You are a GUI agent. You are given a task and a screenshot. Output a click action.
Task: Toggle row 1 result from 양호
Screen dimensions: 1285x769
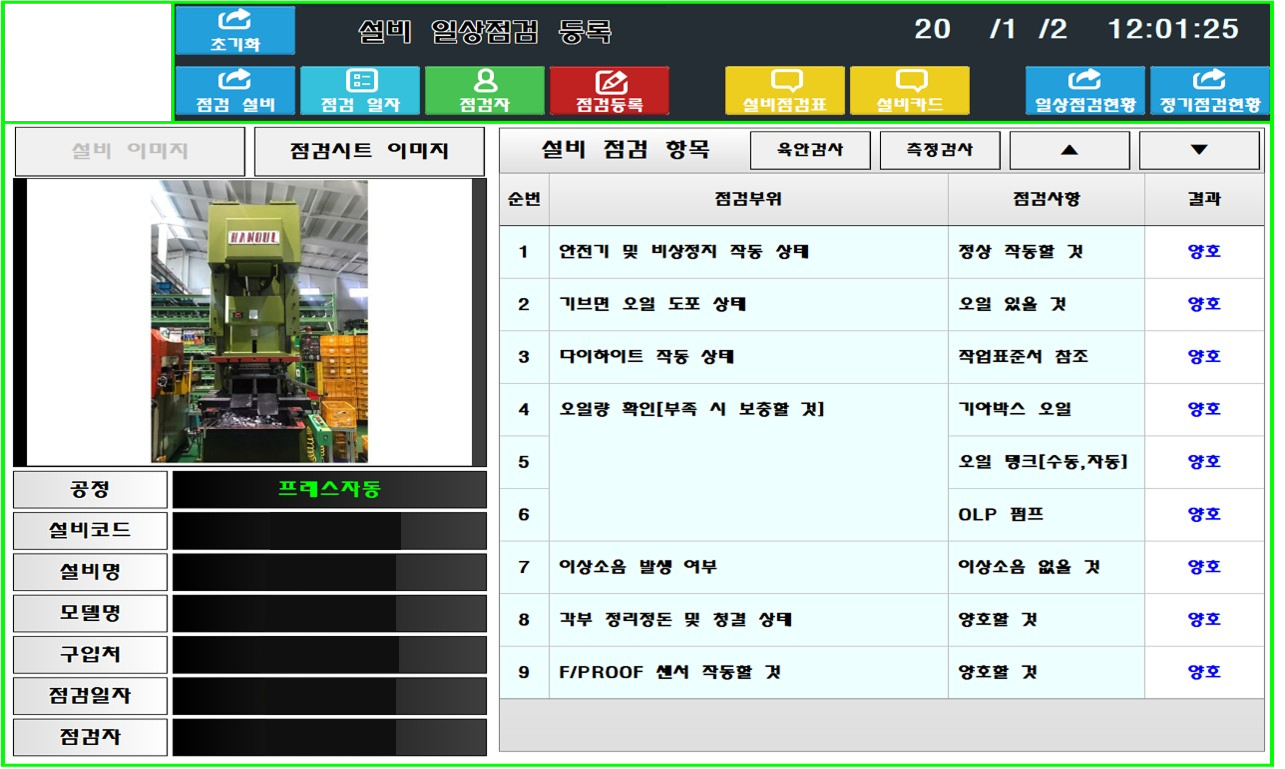(1202, 252)
